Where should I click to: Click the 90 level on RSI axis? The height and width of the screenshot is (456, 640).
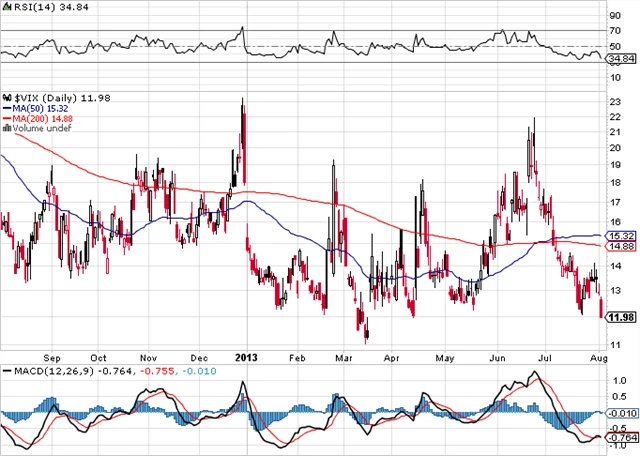(616, 16)
